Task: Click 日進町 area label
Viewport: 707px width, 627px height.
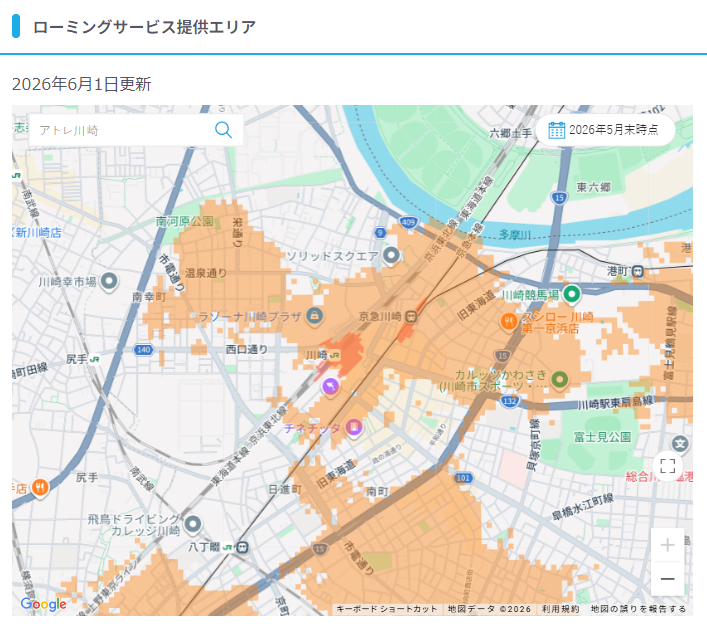Action: pos(285,490)
